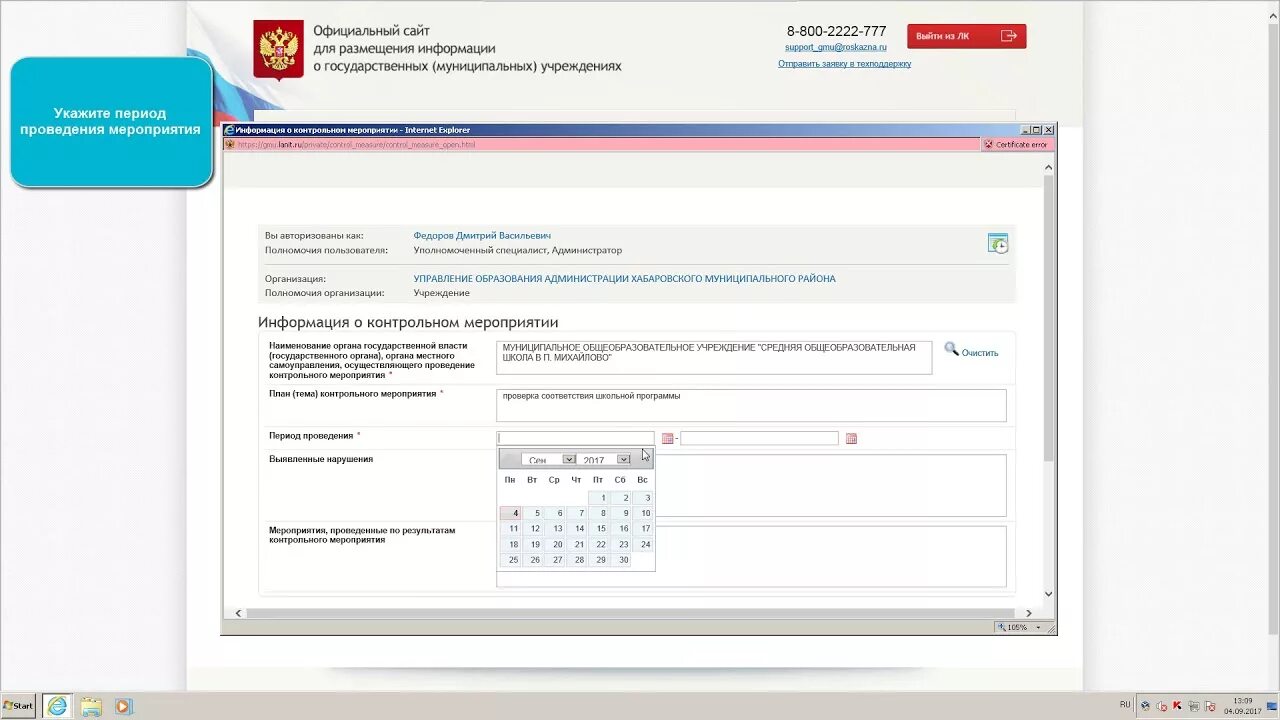Click the Выявленные нарушения text area
This screenshot has width=1280, height=720.
[x=830, y=485]
